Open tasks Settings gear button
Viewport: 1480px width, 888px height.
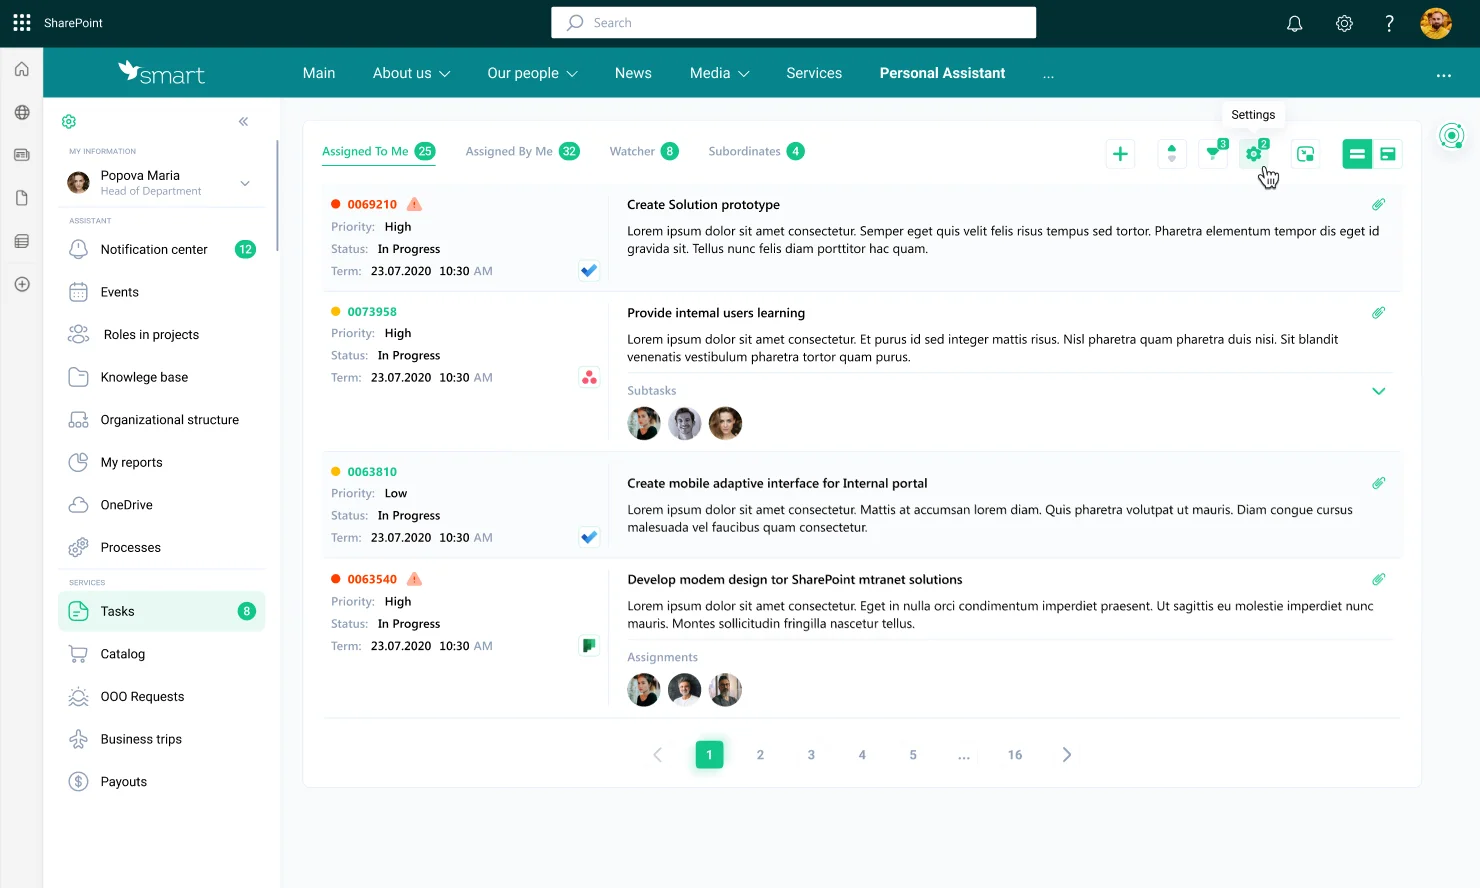click(1254, 154)
